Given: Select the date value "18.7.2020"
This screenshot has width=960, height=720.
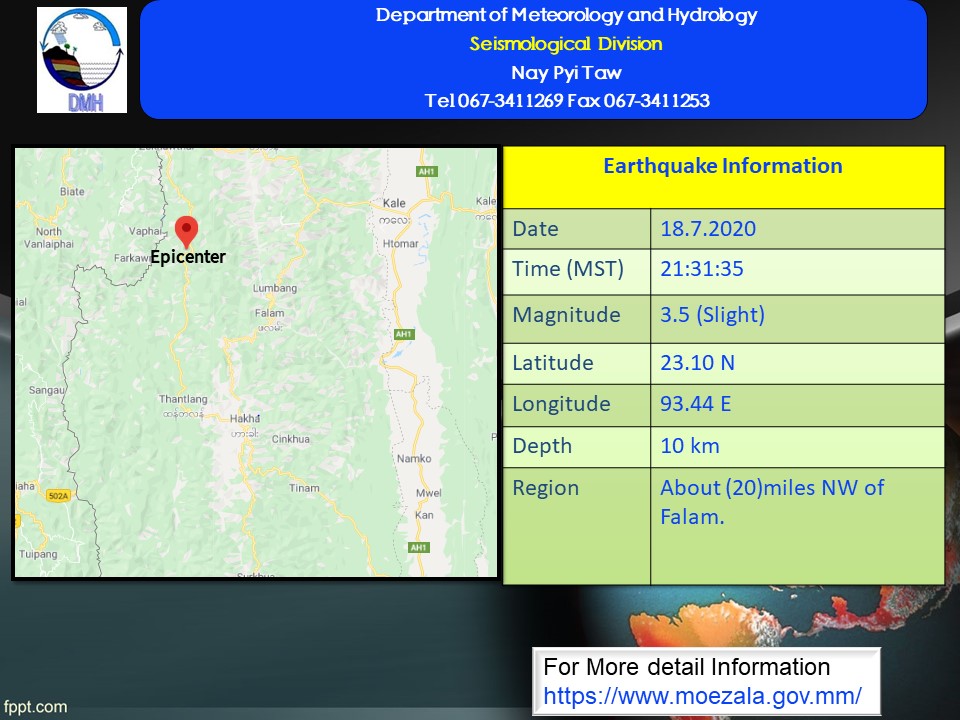Looking at the screenshot, I should pos(708,229).
